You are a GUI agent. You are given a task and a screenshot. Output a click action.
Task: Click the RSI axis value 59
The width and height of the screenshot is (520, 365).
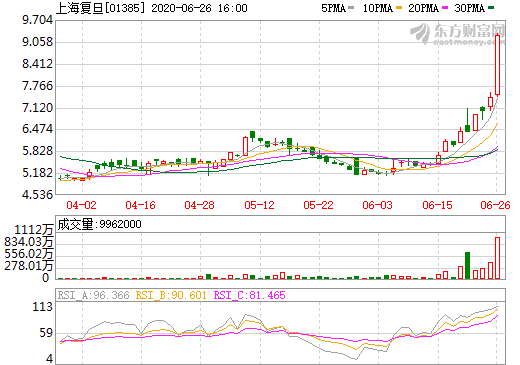(x=46, y=333)
